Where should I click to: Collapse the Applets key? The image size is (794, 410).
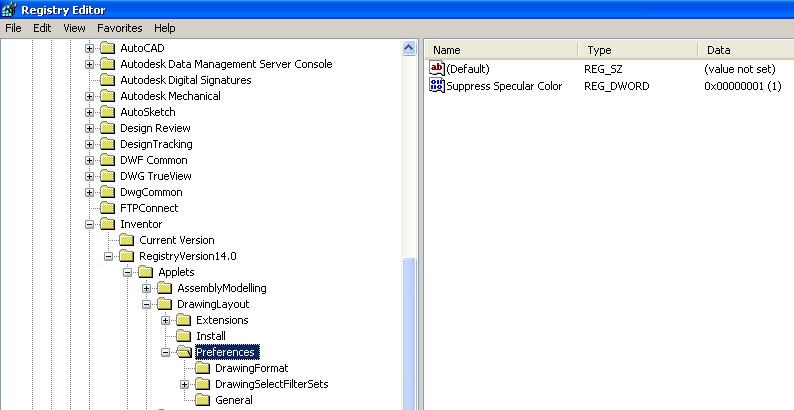[128, 272]
